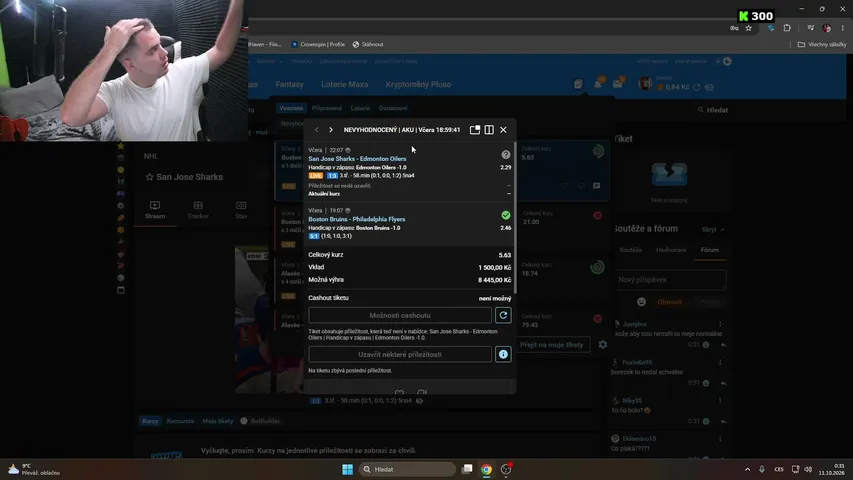Open the Kurzy tab below stream
This screenshot has width=853, height=480.
point(150,421)
